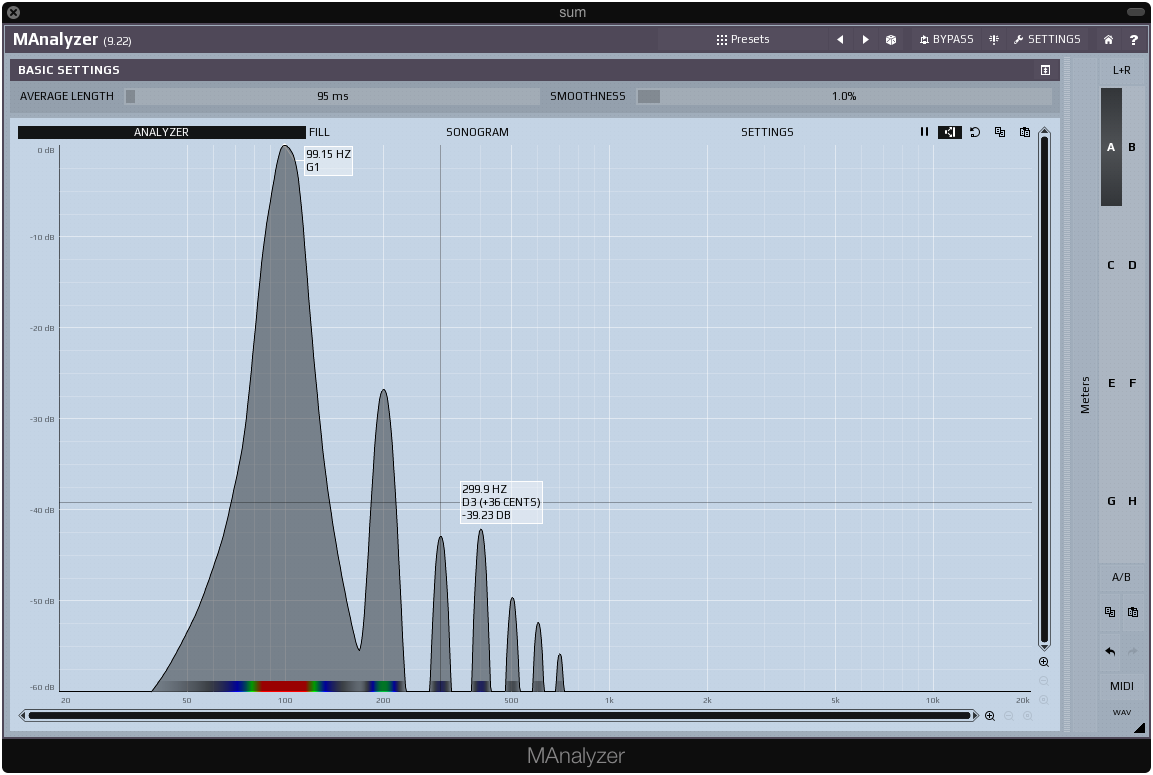This screenshot has height=775, width=1153.
Task: Select preset slot B
Action: (x=1132, y=147)
